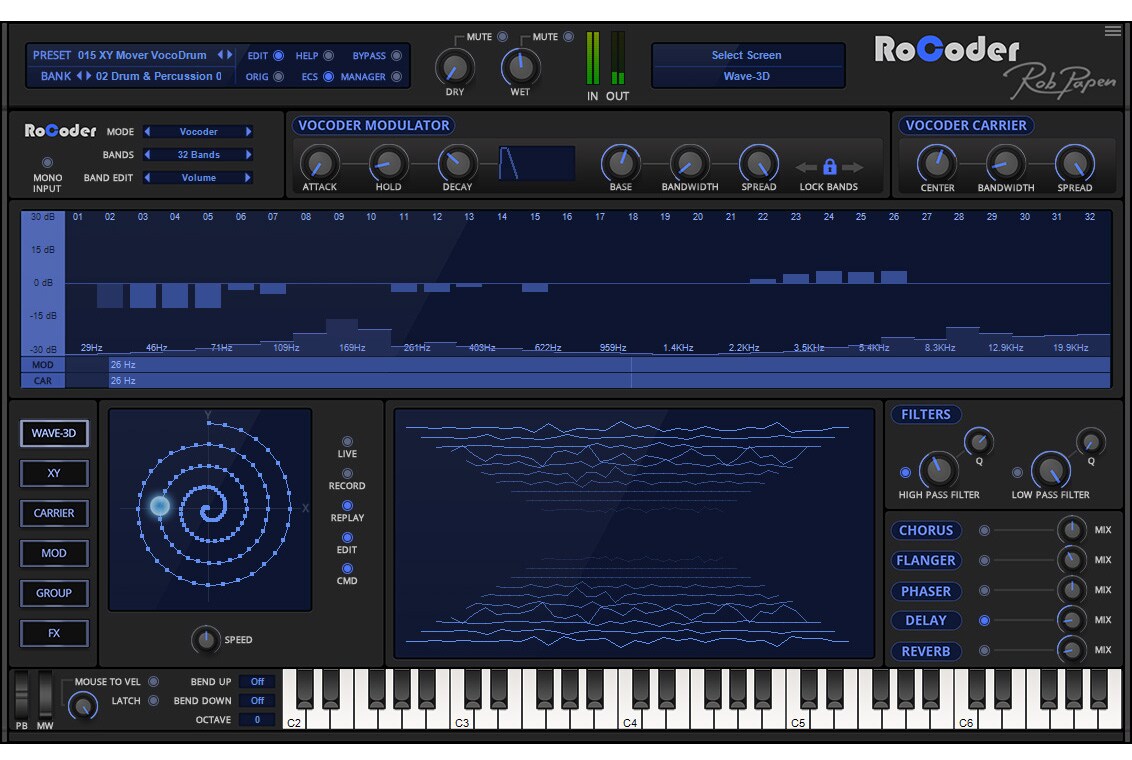Click the PHASER effect button
The image size is (1132, 760).
coord(926,591)
